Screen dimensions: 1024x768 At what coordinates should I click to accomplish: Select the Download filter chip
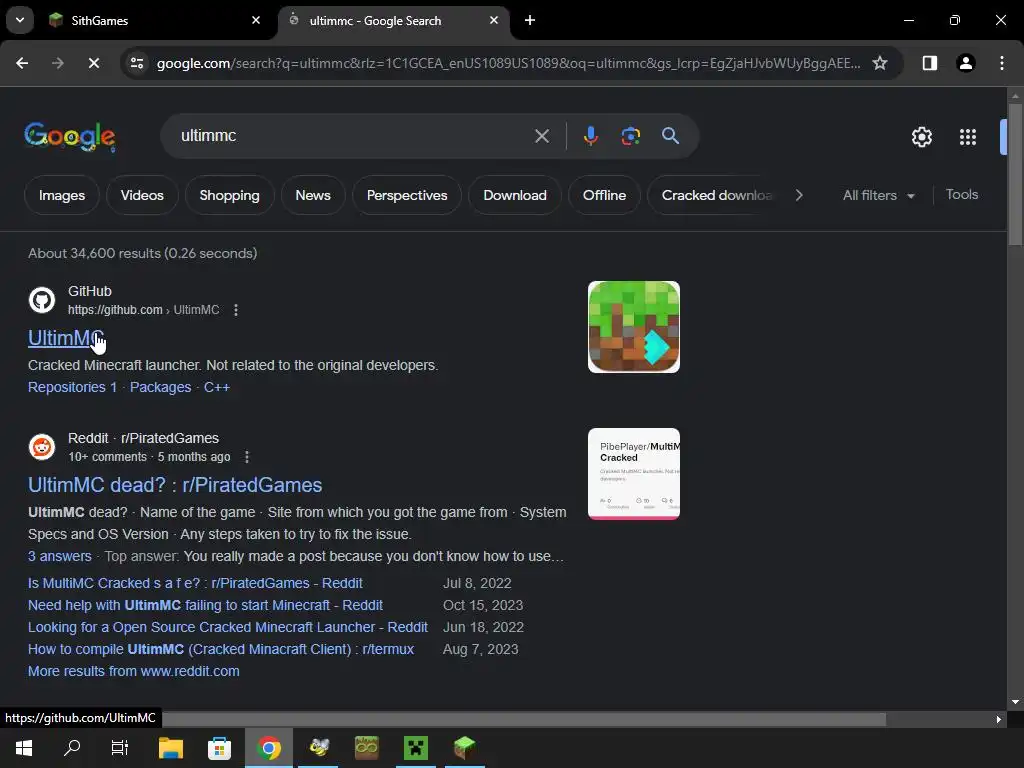[515, 195]
